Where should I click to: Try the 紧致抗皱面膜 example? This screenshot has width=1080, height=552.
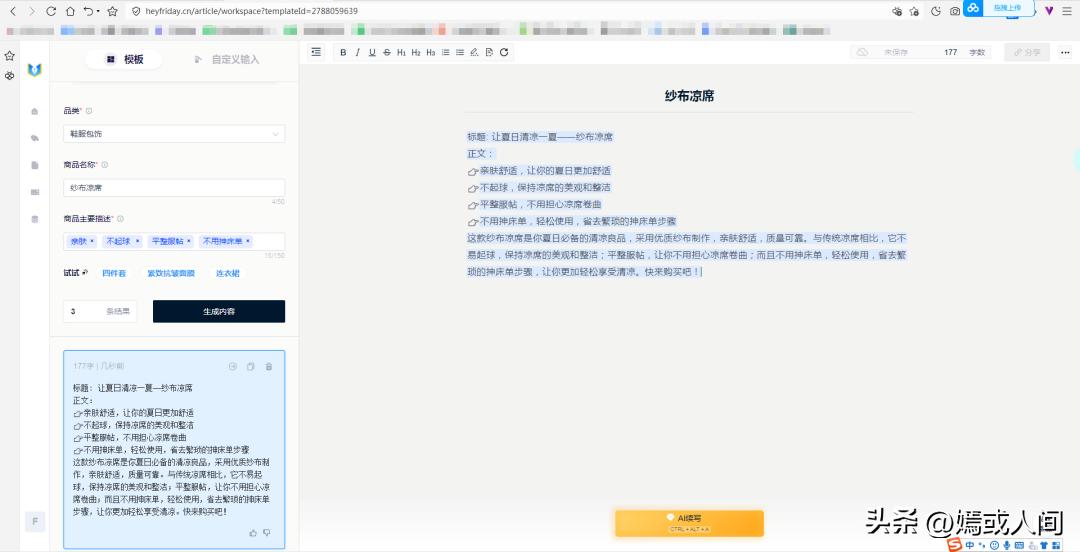click(171, 273)
